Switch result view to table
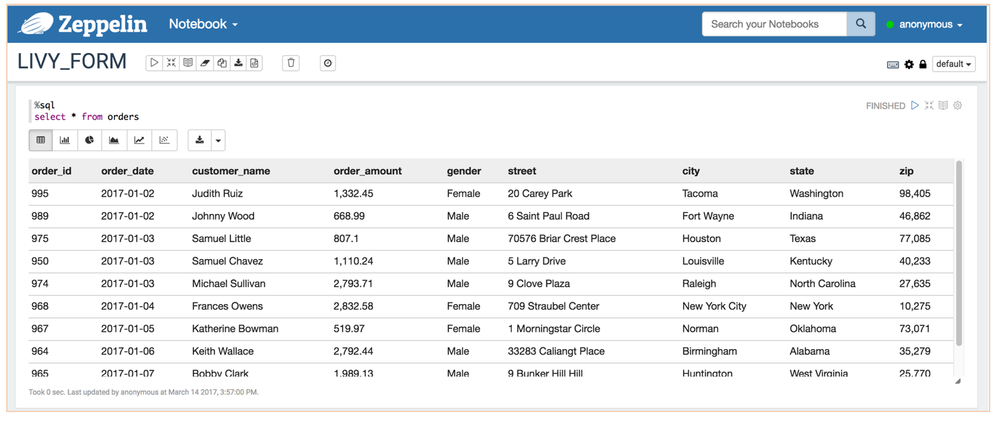 click(41, 140)
